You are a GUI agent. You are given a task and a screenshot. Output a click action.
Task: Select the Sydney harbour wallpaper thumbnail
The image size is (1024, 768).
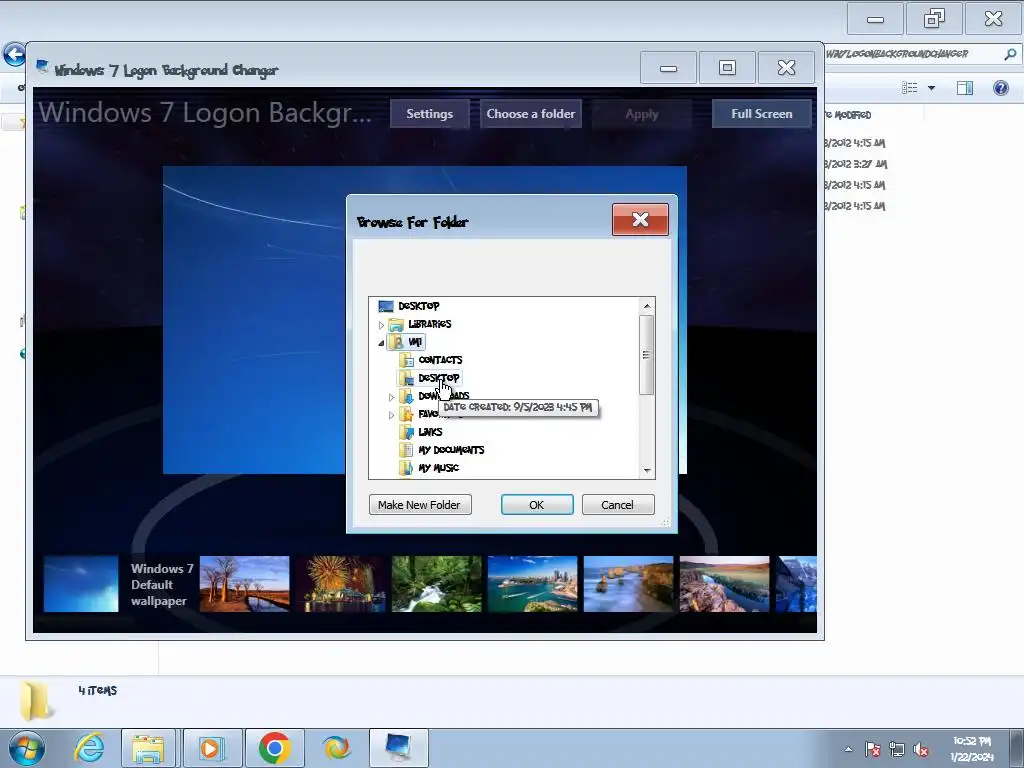[532, 584]
